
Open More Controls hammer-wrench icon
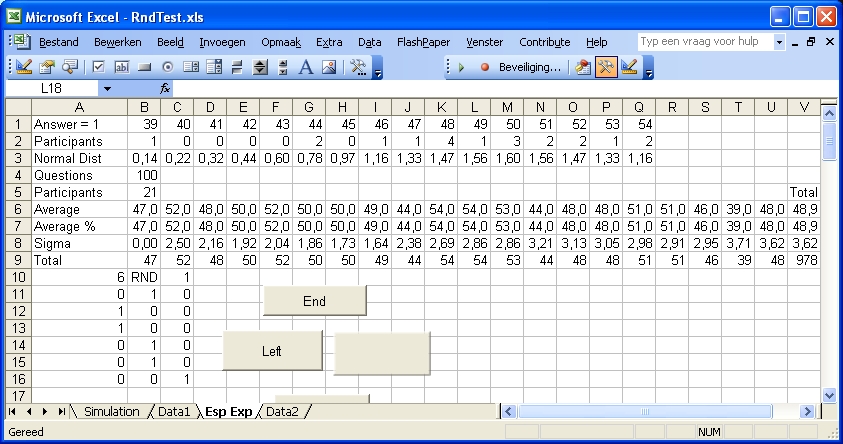(358, 67)
